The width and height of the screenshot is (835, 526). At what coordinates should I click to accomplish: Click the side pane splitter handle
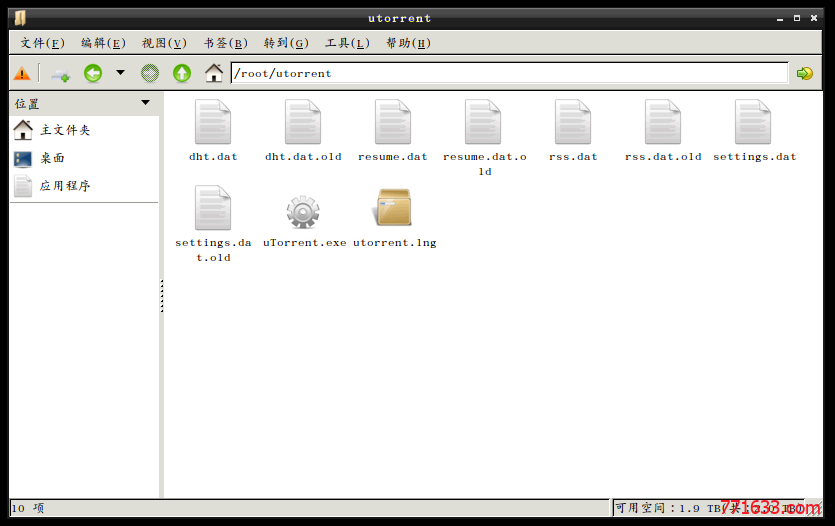[161, 295]
